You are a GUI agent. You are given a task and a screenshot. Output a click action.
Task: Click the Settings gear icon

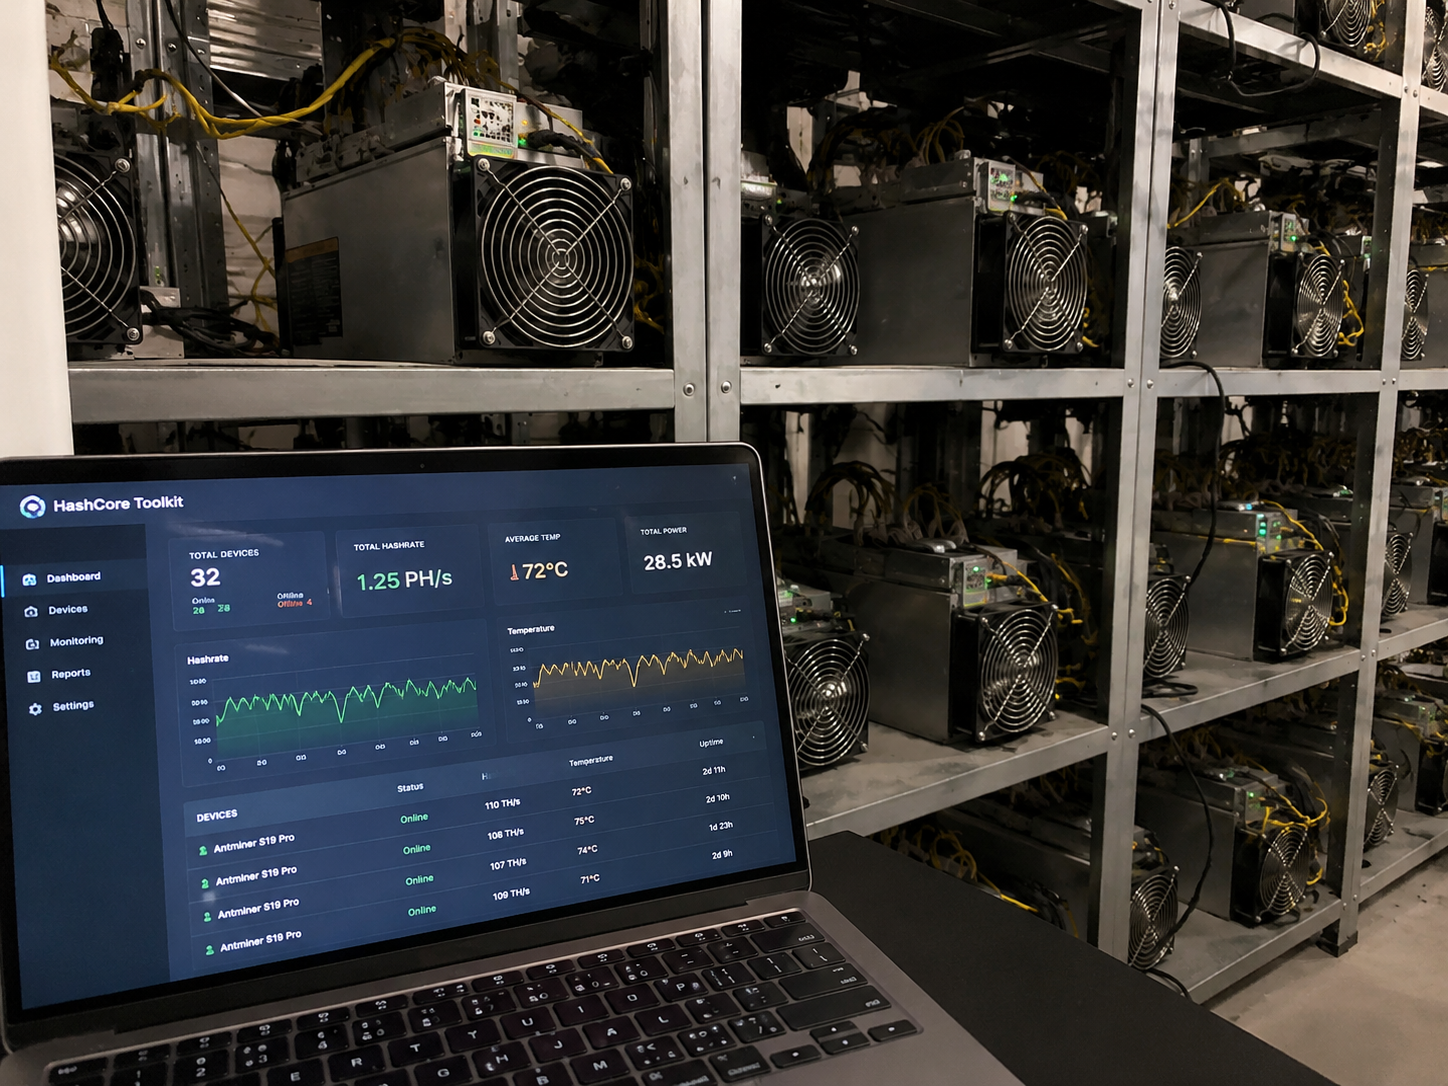click(x=36, y=709)
